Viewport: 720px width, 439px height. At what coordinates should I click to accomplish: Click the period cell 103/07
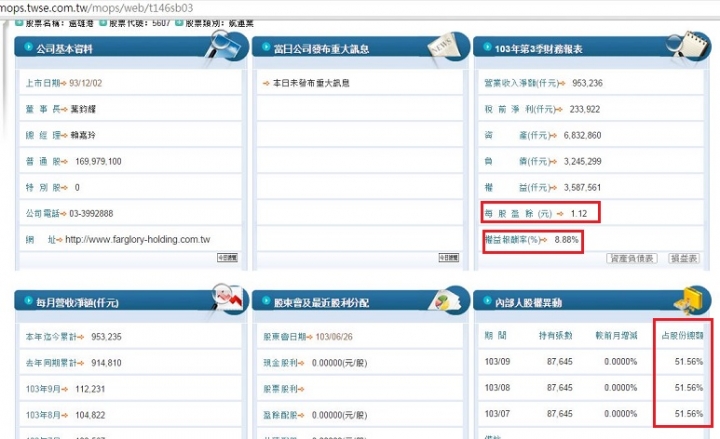pos(497,414)
